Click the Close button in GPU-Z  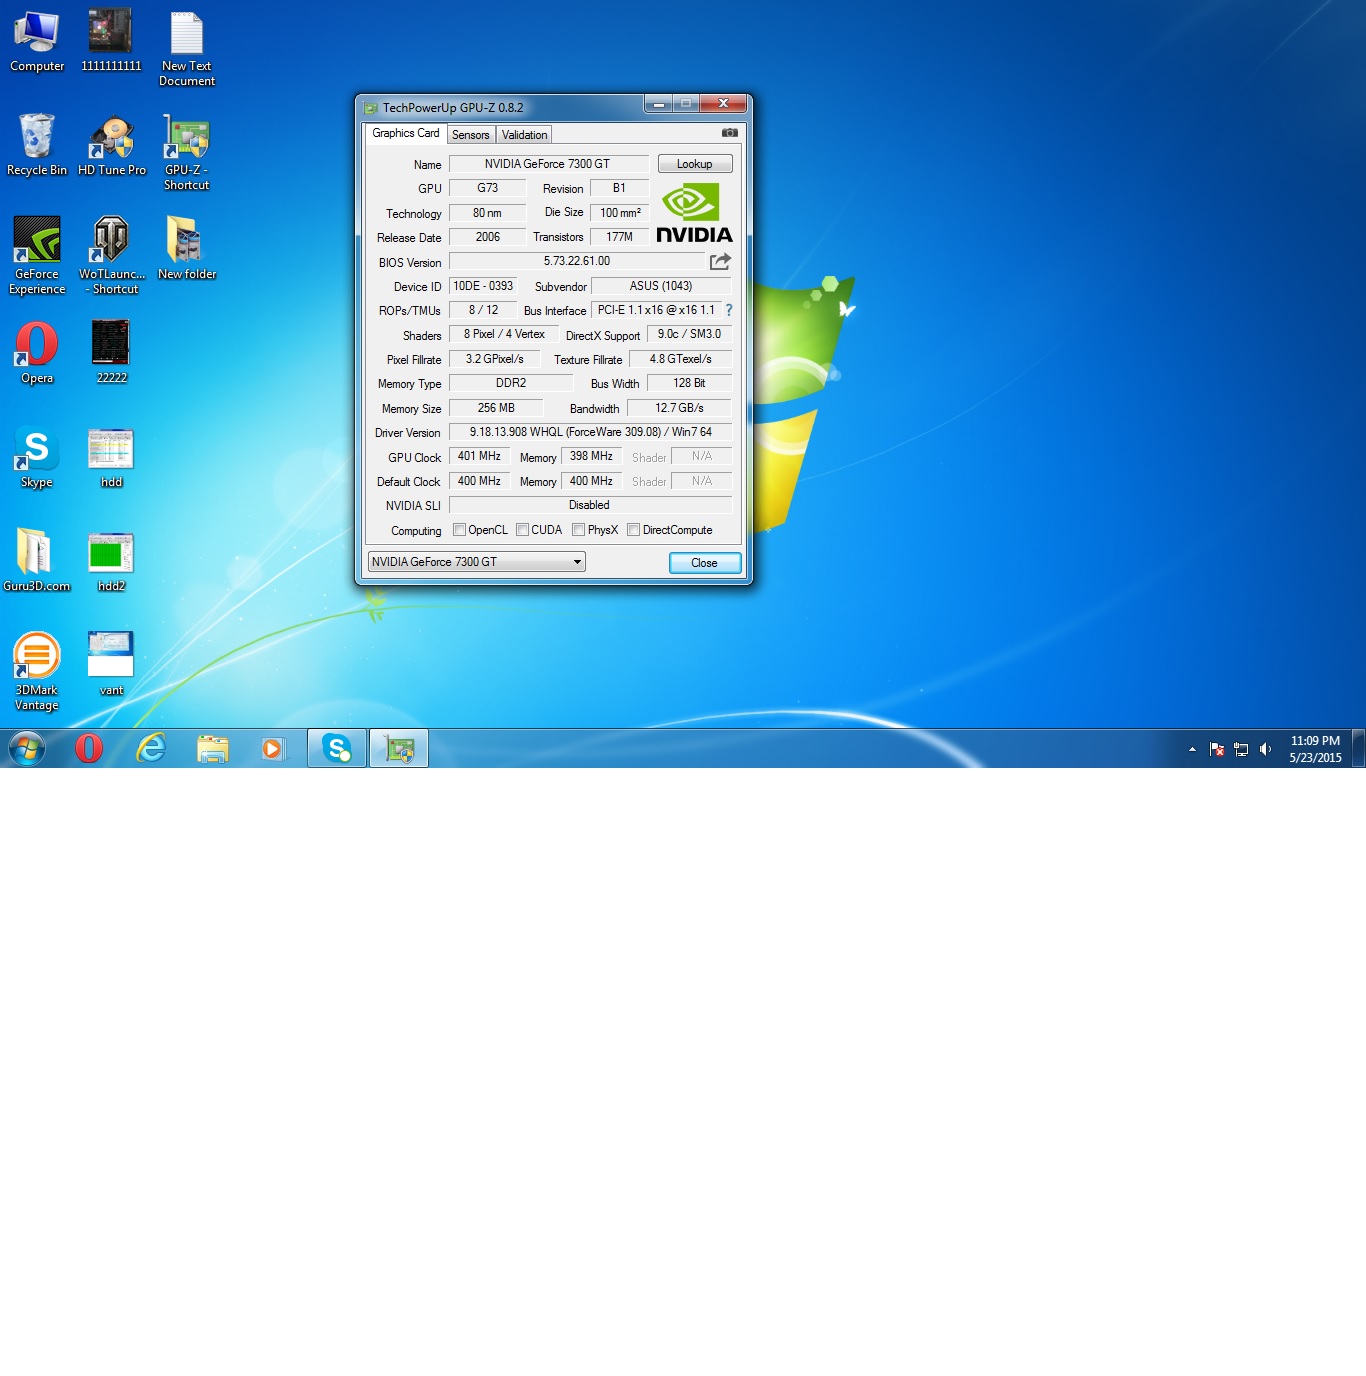(704, 563)
